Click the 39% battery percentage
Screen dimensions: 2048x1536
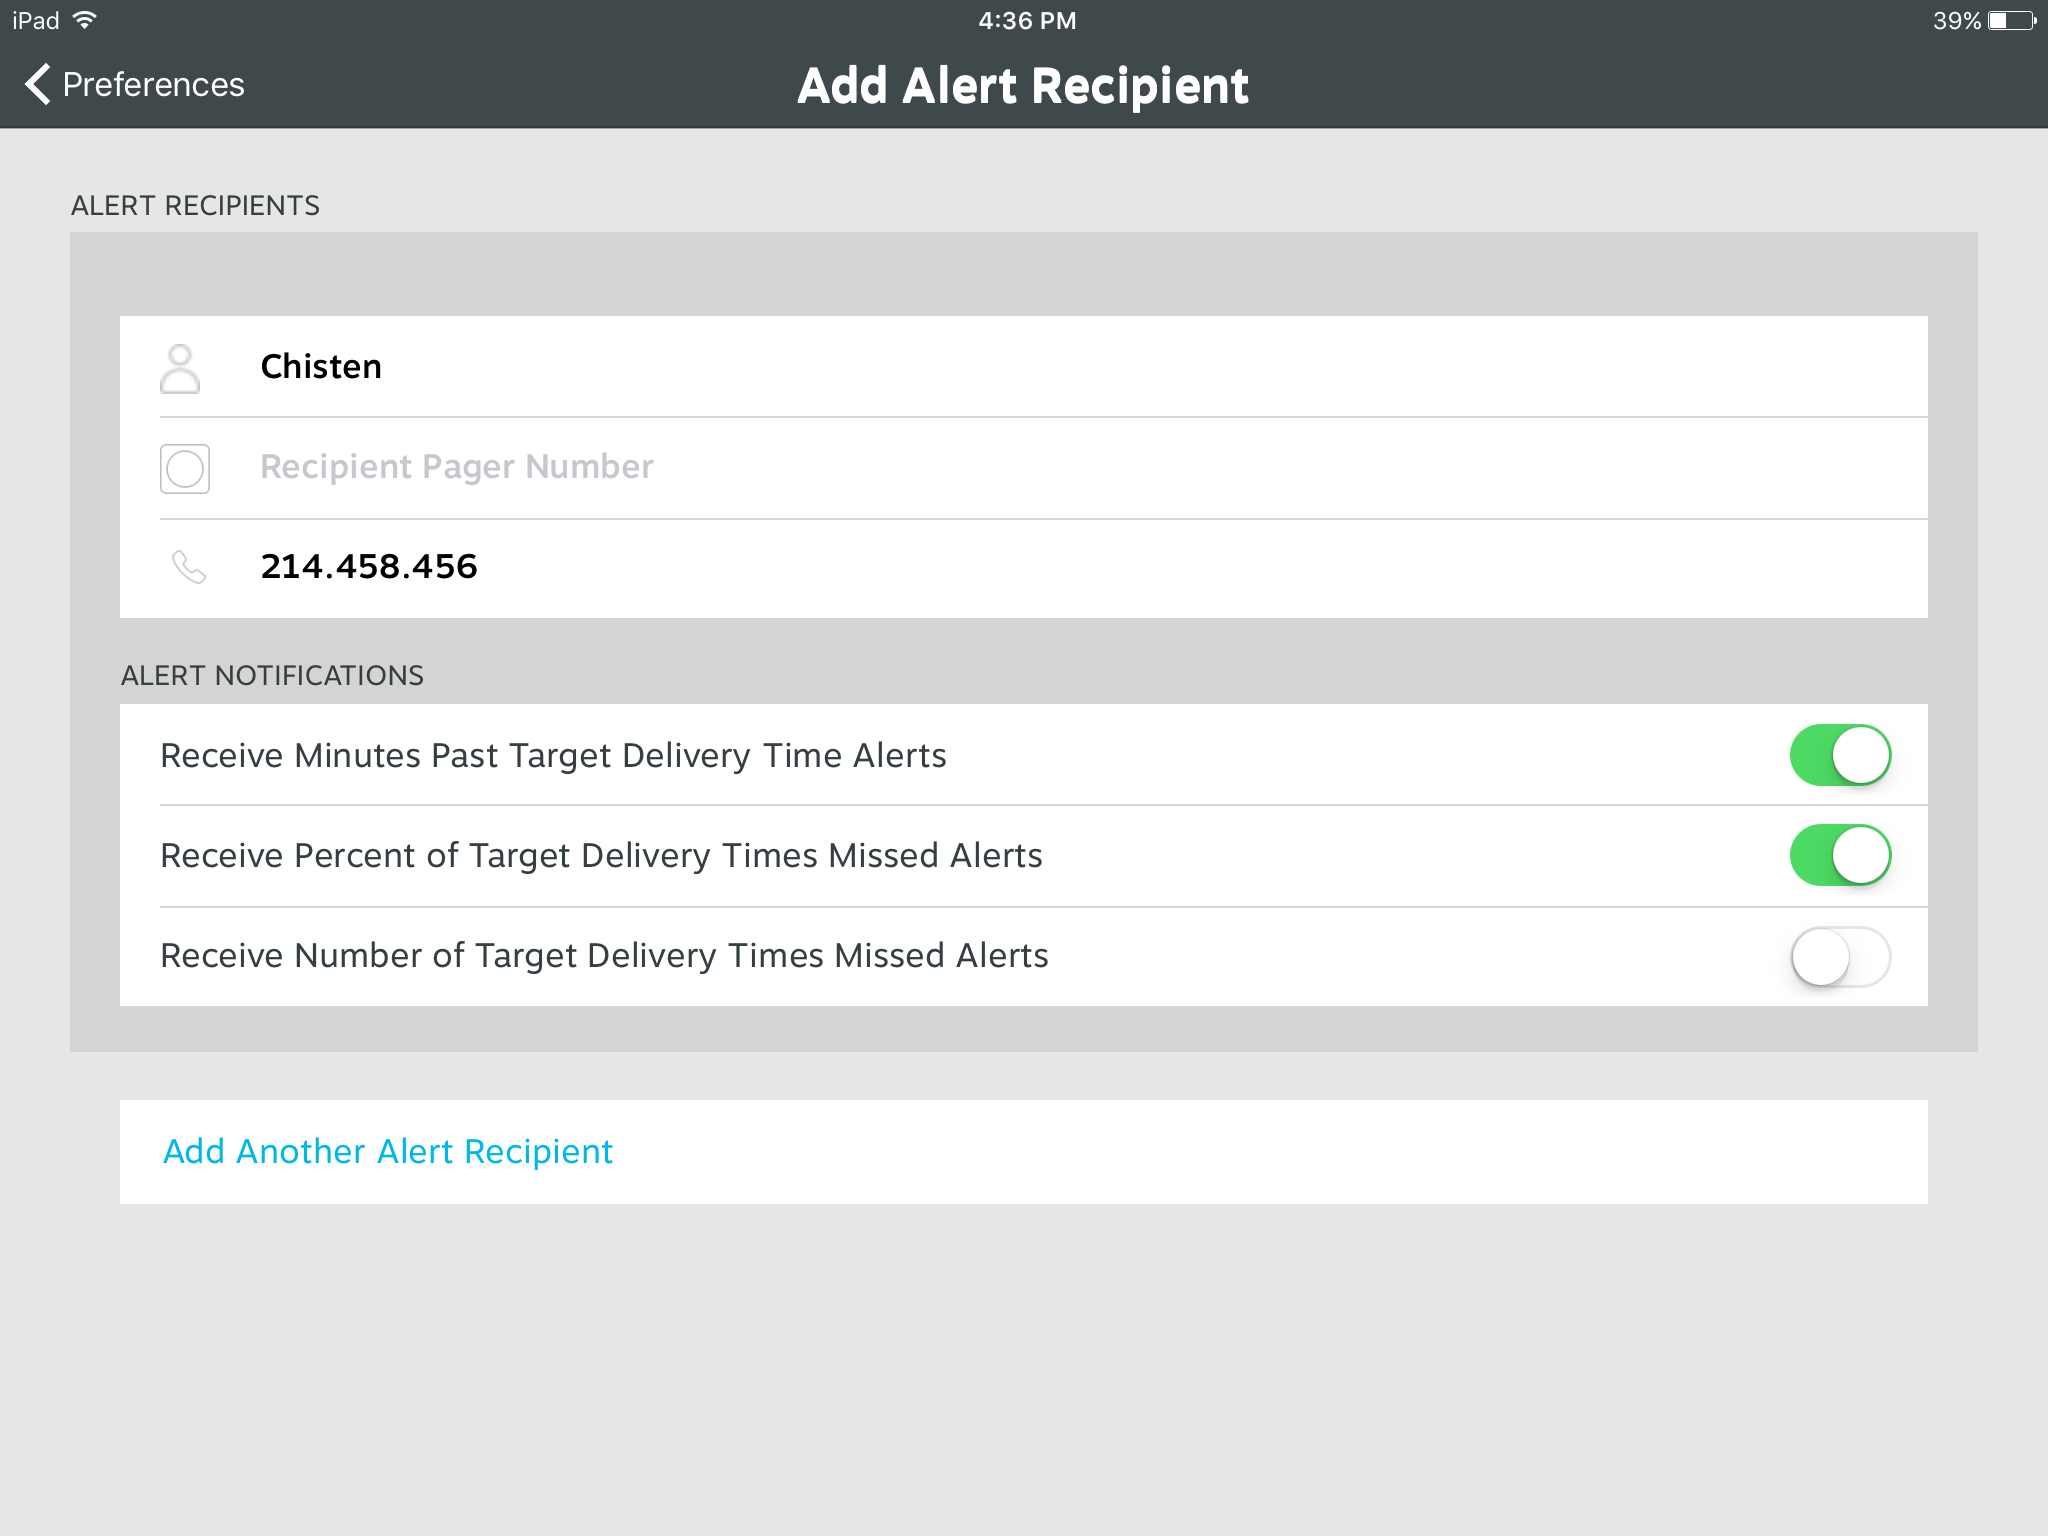[x=1957, y=21]
